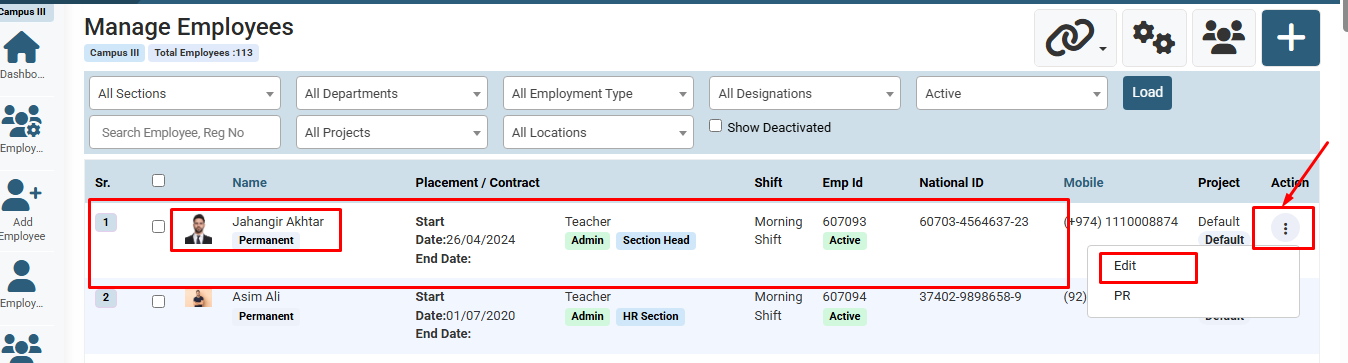Open the All Designations dropdown
The width and height of the screenshot is (1348, 363).
click(805, 93)
